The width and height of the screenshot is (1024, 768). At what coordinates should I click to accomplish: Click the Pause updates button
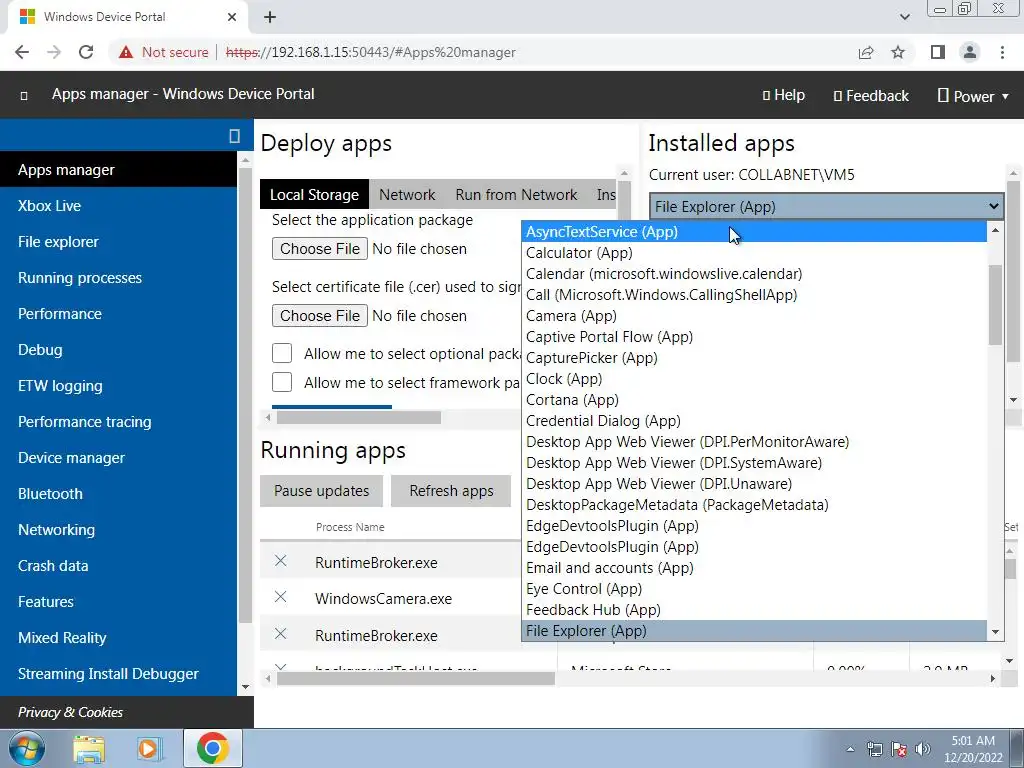pos(321,491)
